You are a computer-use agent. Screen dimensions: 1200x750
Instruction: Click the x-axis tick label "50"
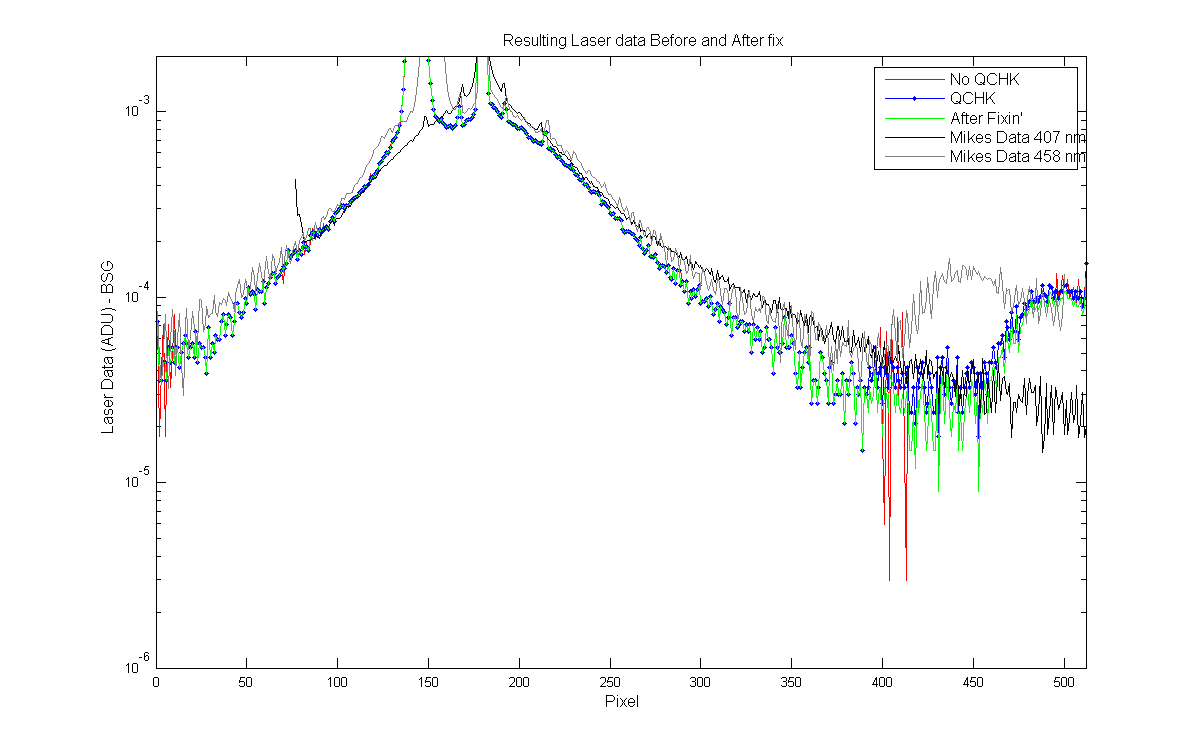247,681
